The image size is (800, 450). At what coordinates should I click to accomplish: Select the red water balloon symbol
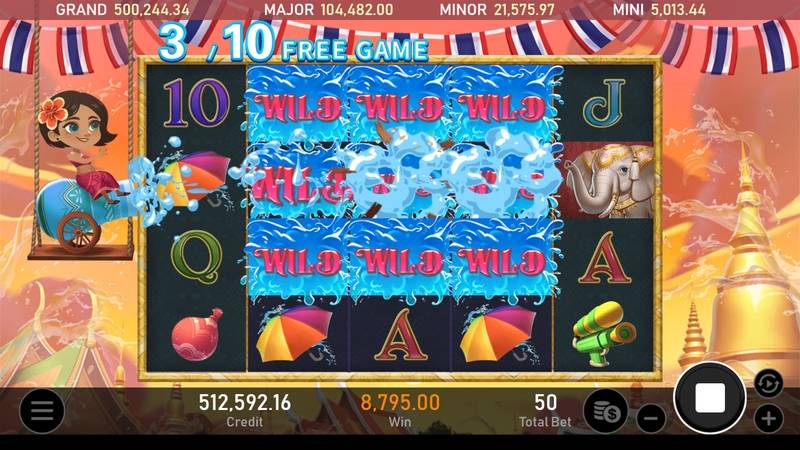tap(197, 334)
